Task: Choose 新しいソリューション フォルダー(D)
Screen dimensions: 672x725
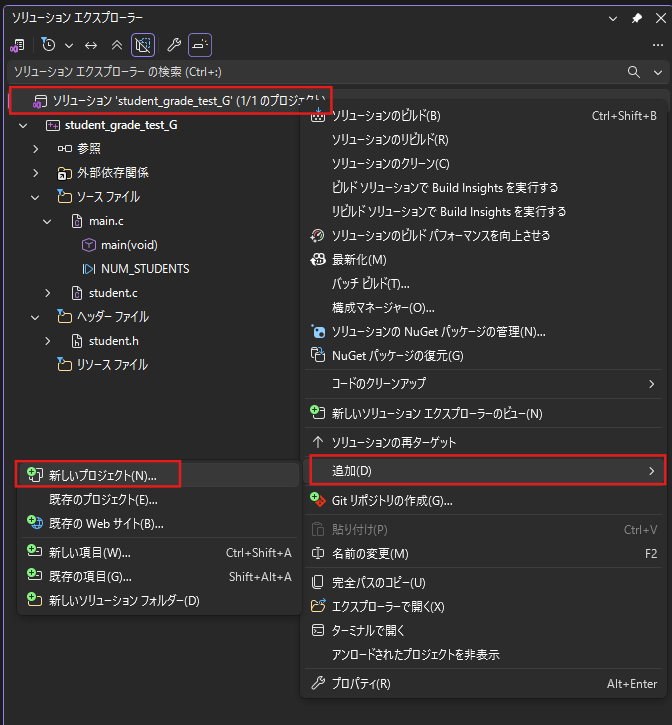Action: pos(159,601)
